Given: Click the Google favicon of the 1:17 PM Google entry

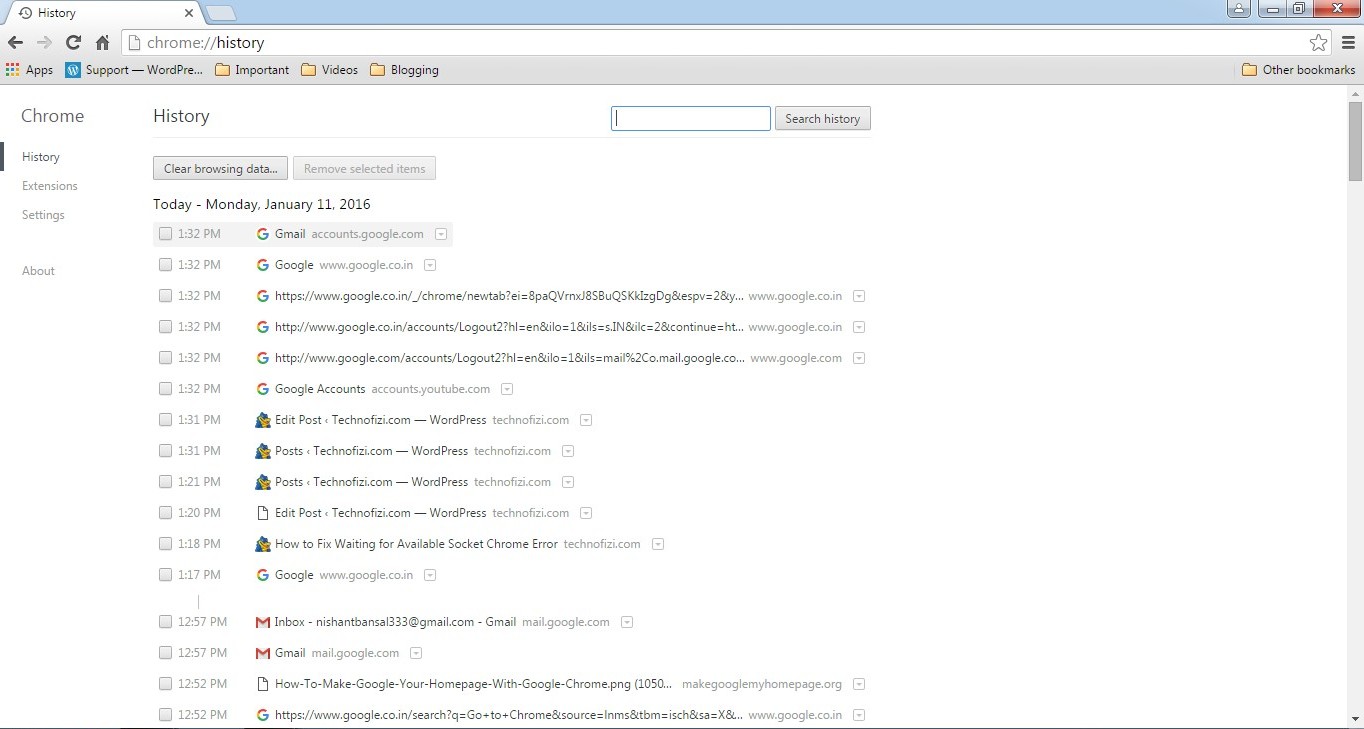Looking at the screenshot, I should coord(263,575).
